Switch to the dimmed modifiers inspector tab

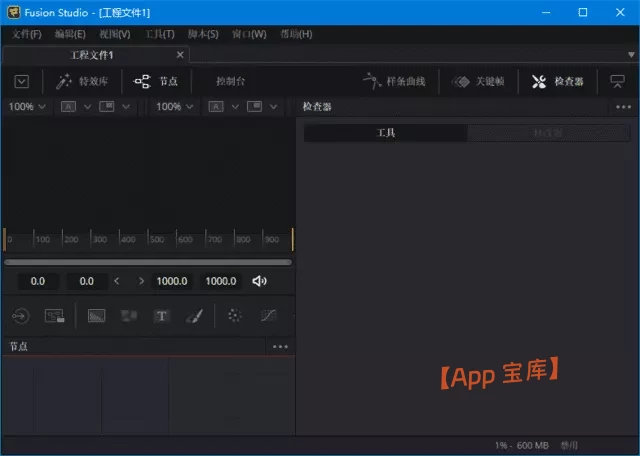[549, 133]
